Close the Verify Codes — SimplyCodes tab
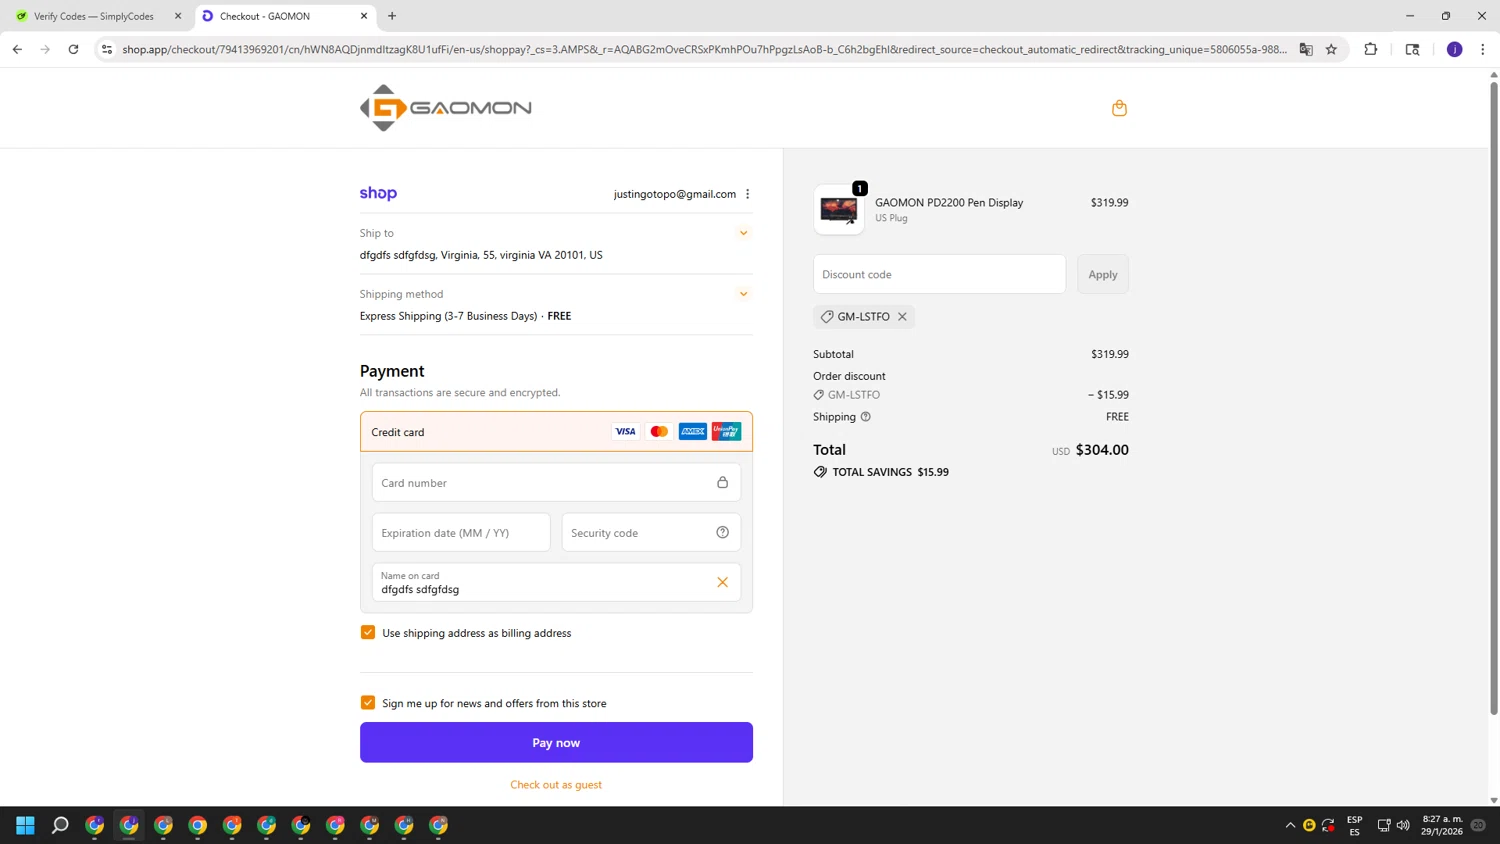The width and height of the screenshot is (1500, 844). pos(178,16)
